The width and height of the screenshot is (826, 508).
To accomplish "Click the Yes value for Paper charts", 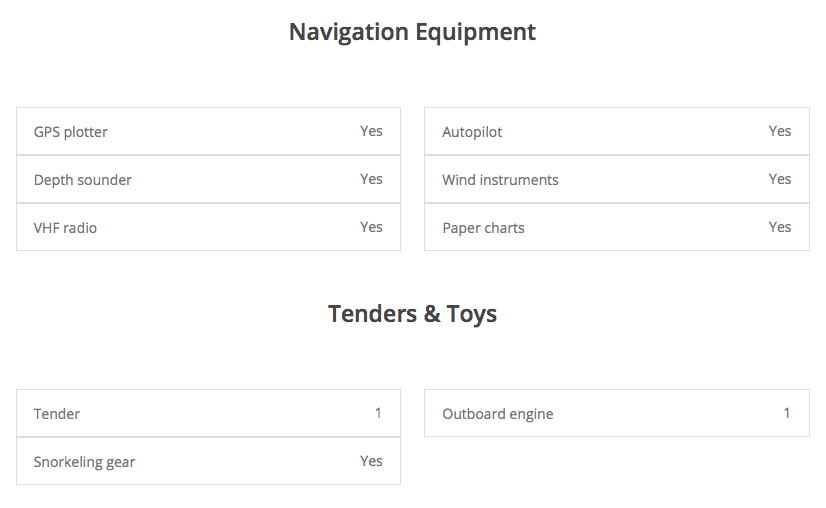I will [780, 227].
